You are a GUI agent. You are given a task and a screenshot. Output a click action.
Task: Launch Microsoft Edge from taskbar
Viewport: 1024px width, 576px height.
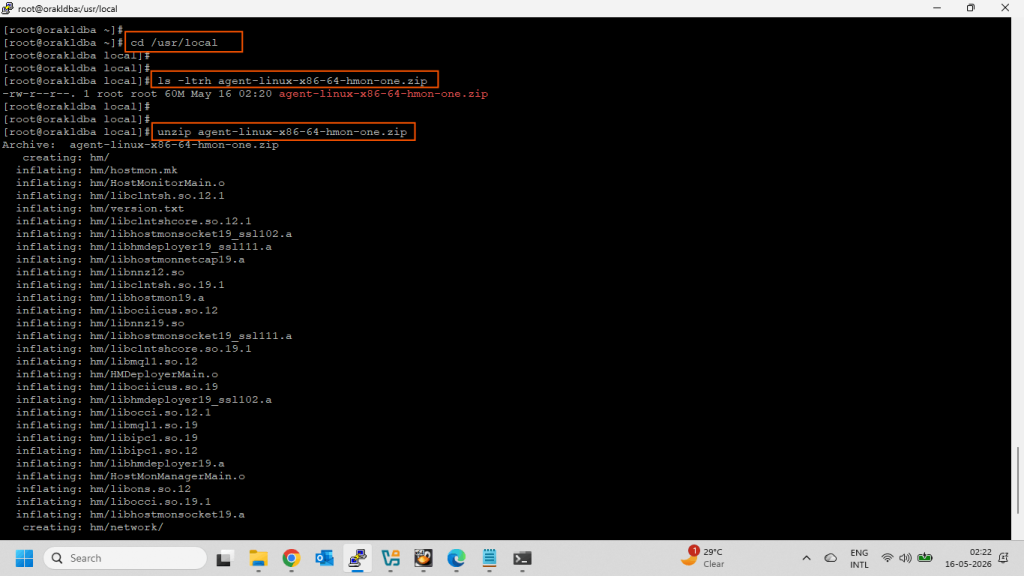click(456, 558)
